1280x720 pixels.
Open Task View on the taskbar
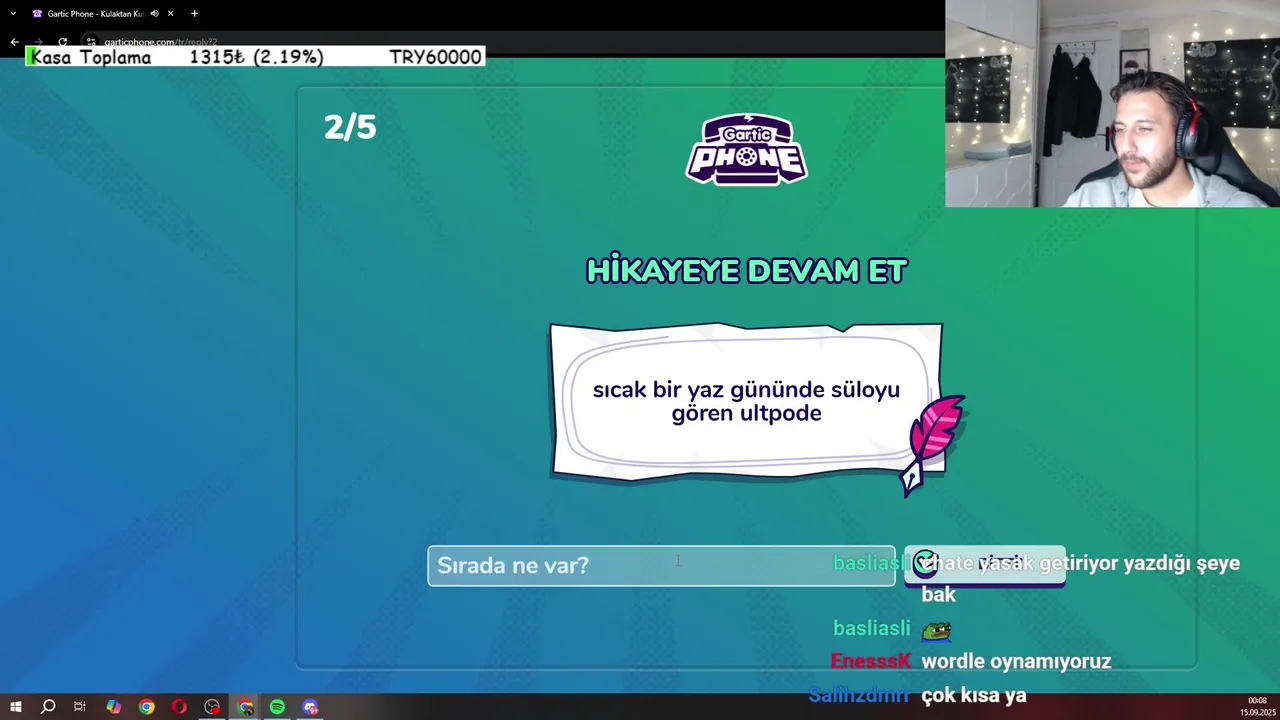click(x=80, y=707)
